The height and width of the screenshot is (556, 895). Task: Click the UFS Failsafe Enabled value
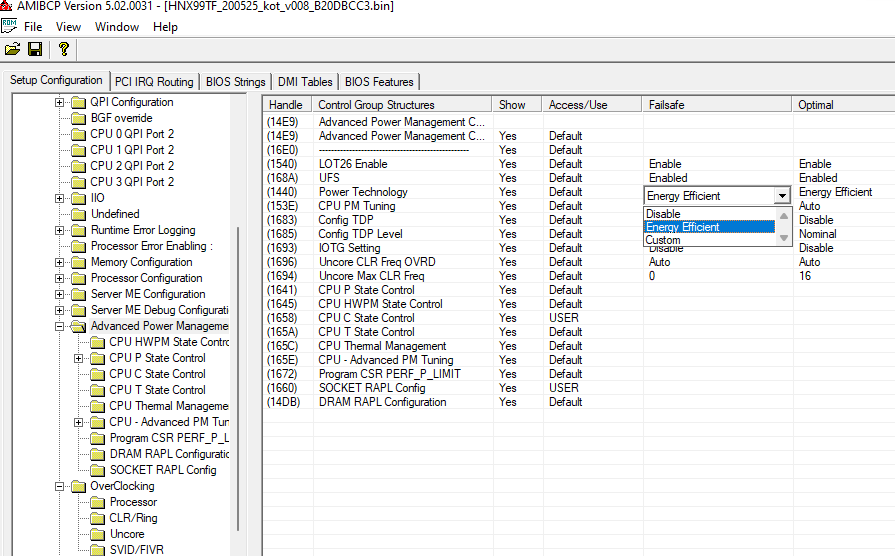click(668, 178)
